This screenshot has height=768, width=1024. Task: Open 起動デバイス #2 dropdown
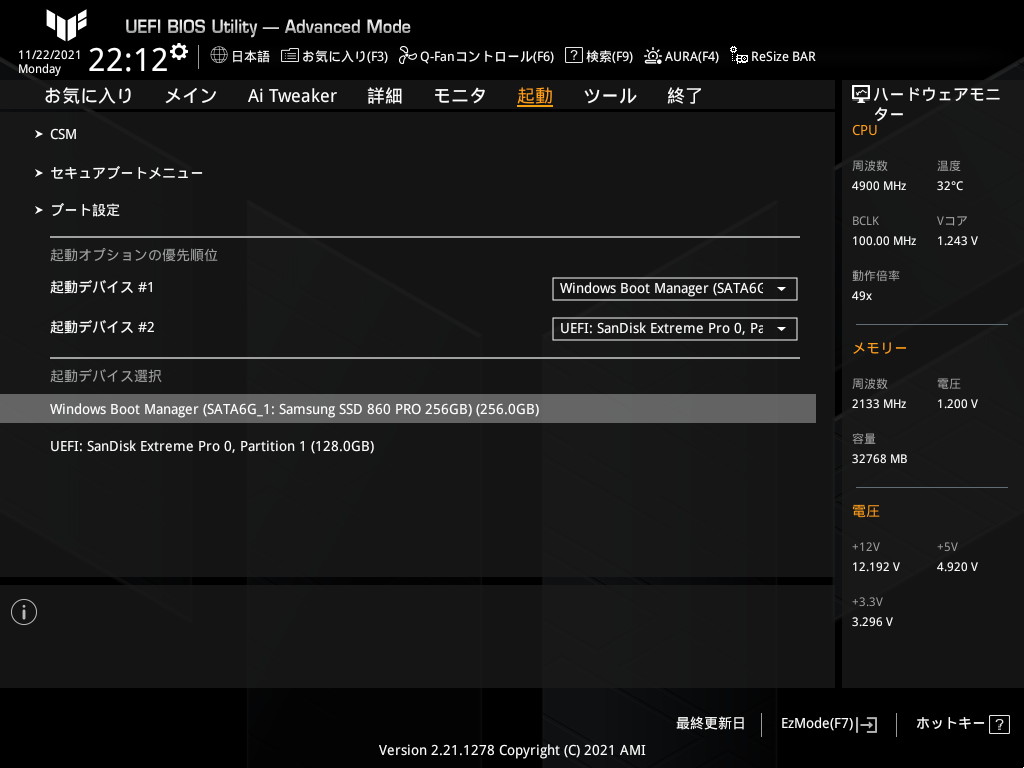point(675,328)
